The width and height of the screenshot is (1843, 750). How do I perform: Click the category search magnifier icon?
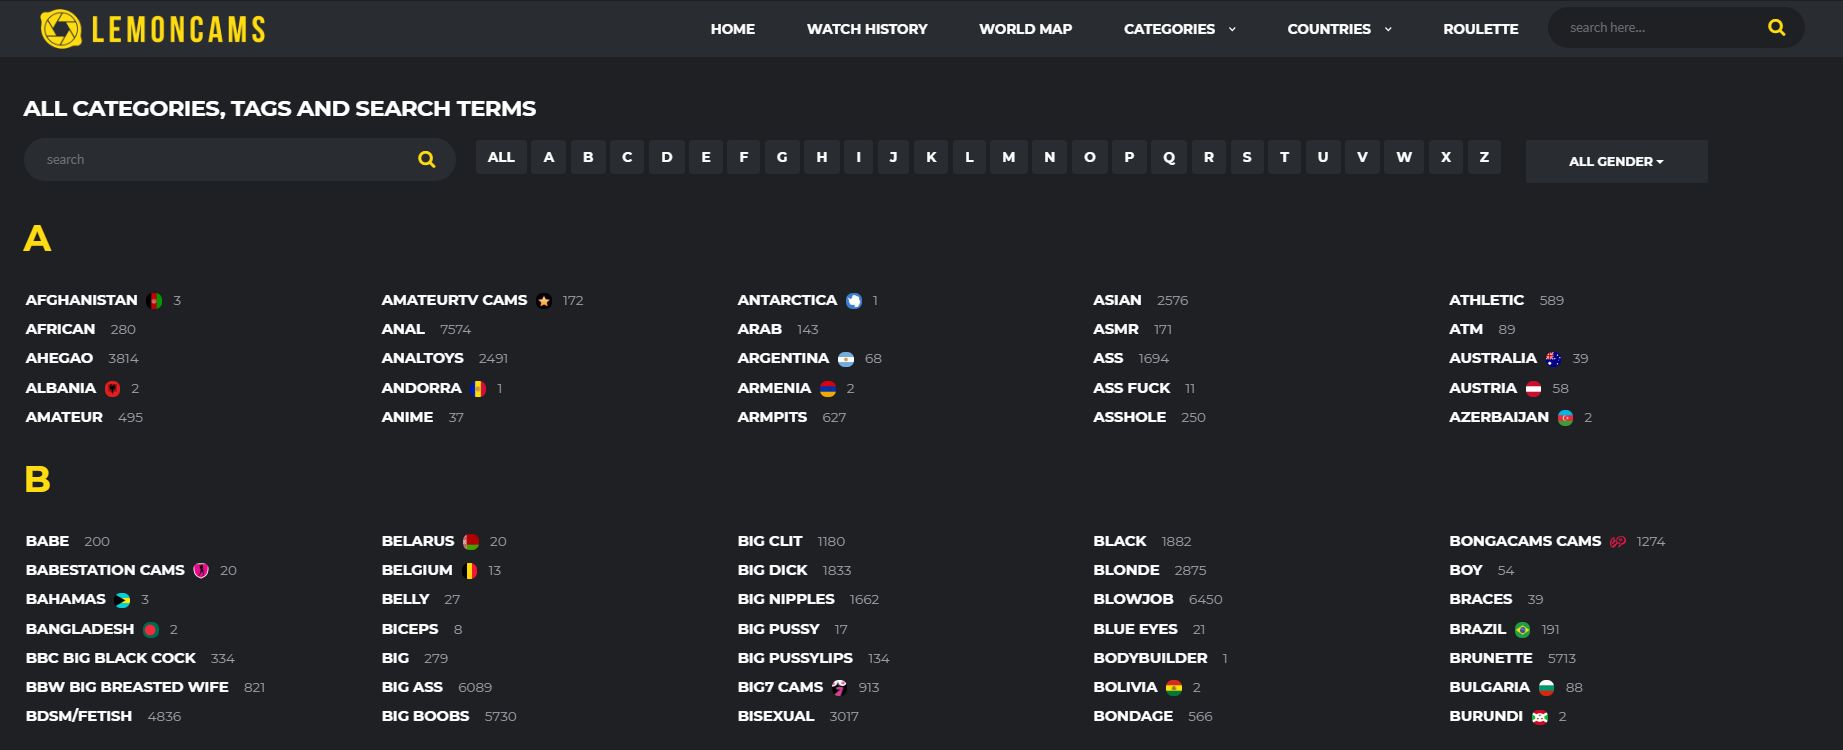(x=427, y=160)
